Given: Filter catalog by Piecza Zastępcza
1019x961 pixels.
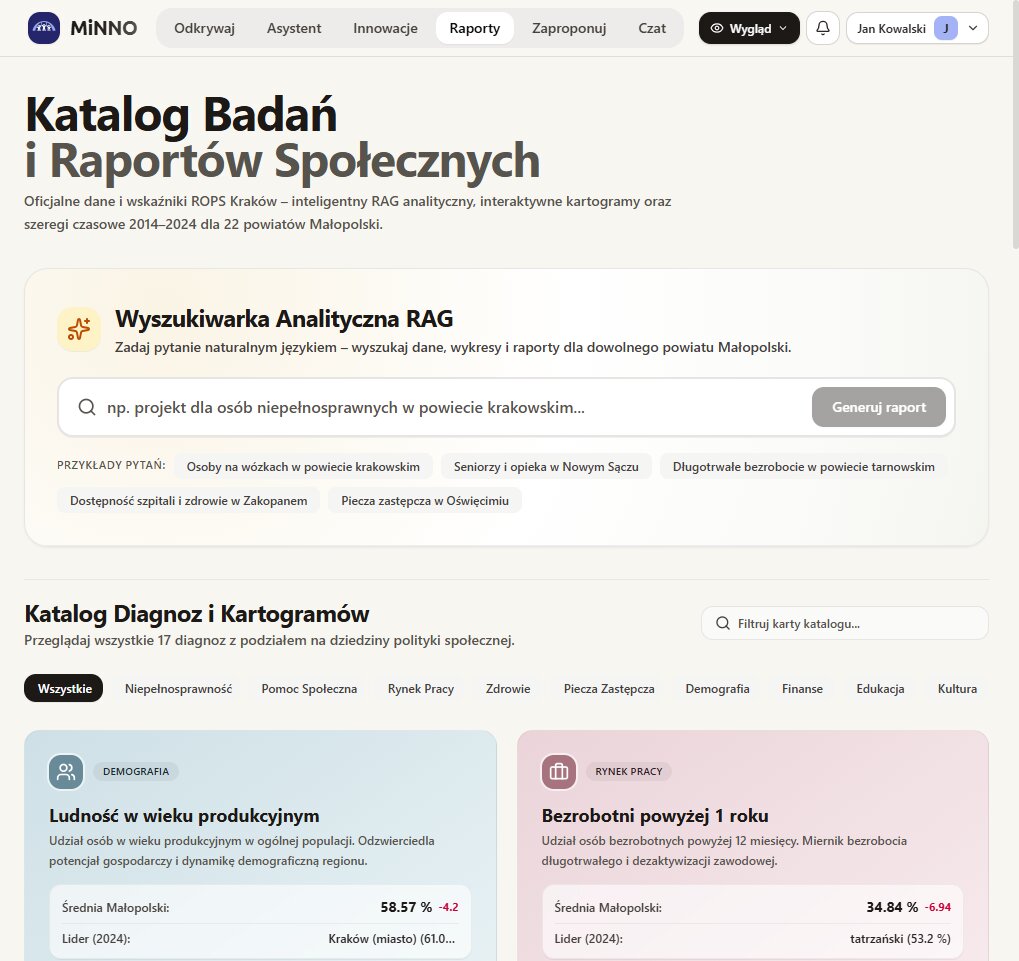Looking at the screenshot, I should tap(609, 688).
